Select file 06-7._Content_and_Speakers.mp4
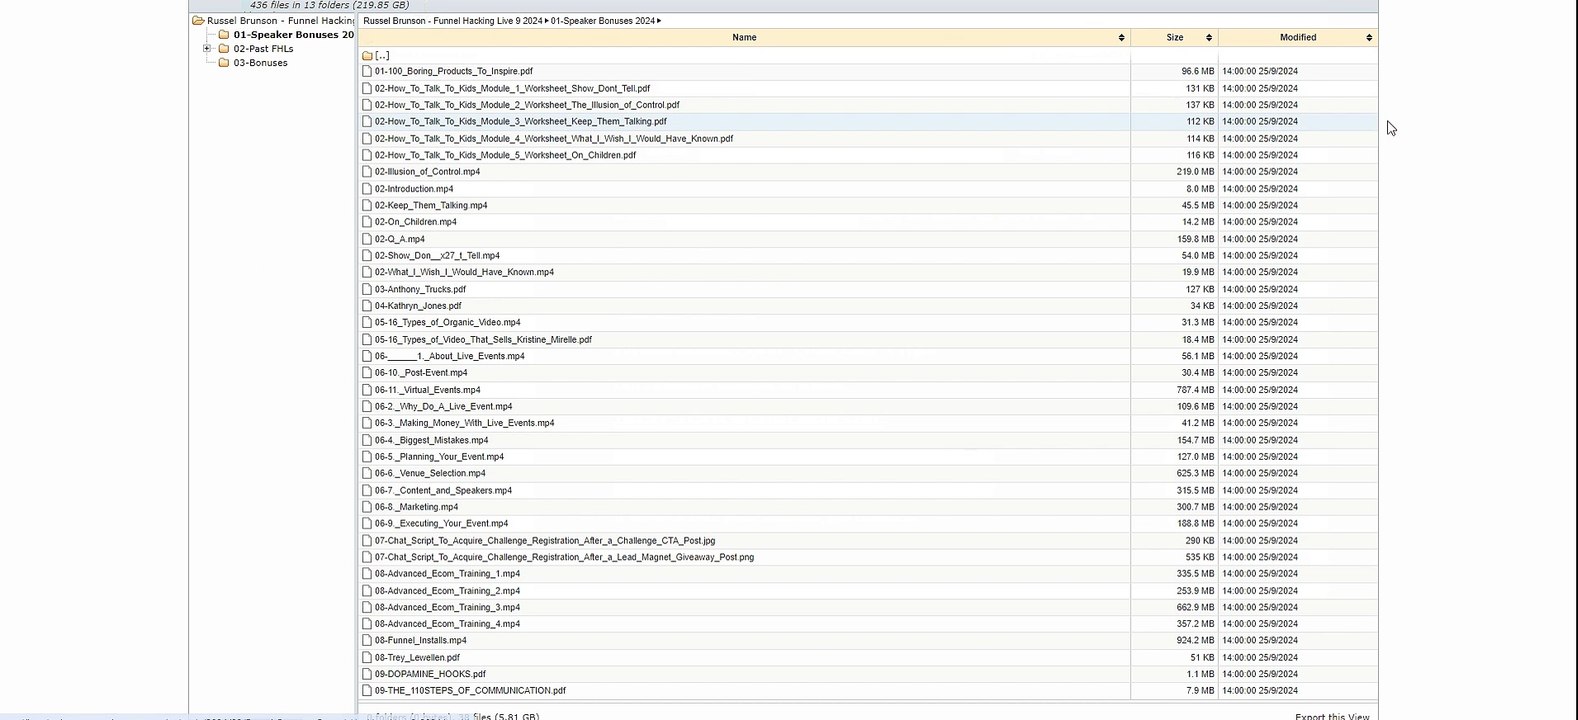The image size is (1578, 720). 443,490
